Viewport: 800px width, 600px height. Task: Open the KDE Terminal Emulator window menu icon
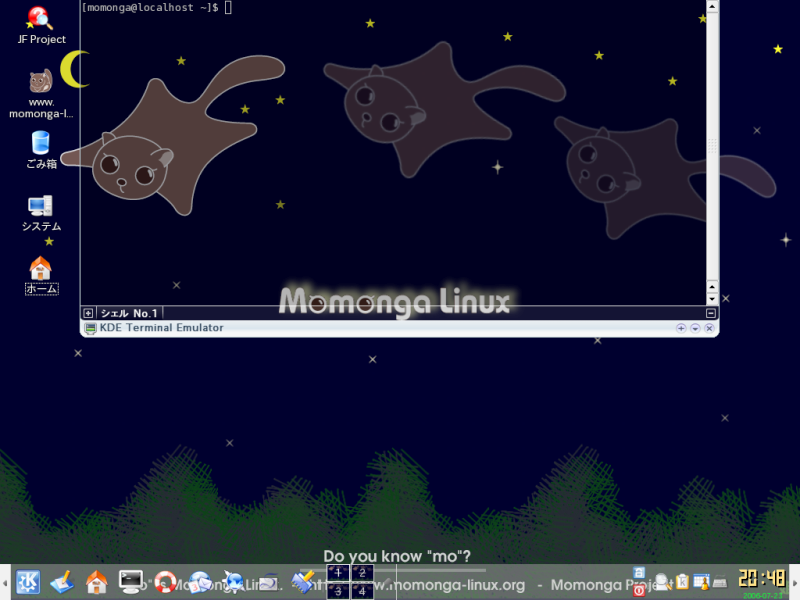90,328
